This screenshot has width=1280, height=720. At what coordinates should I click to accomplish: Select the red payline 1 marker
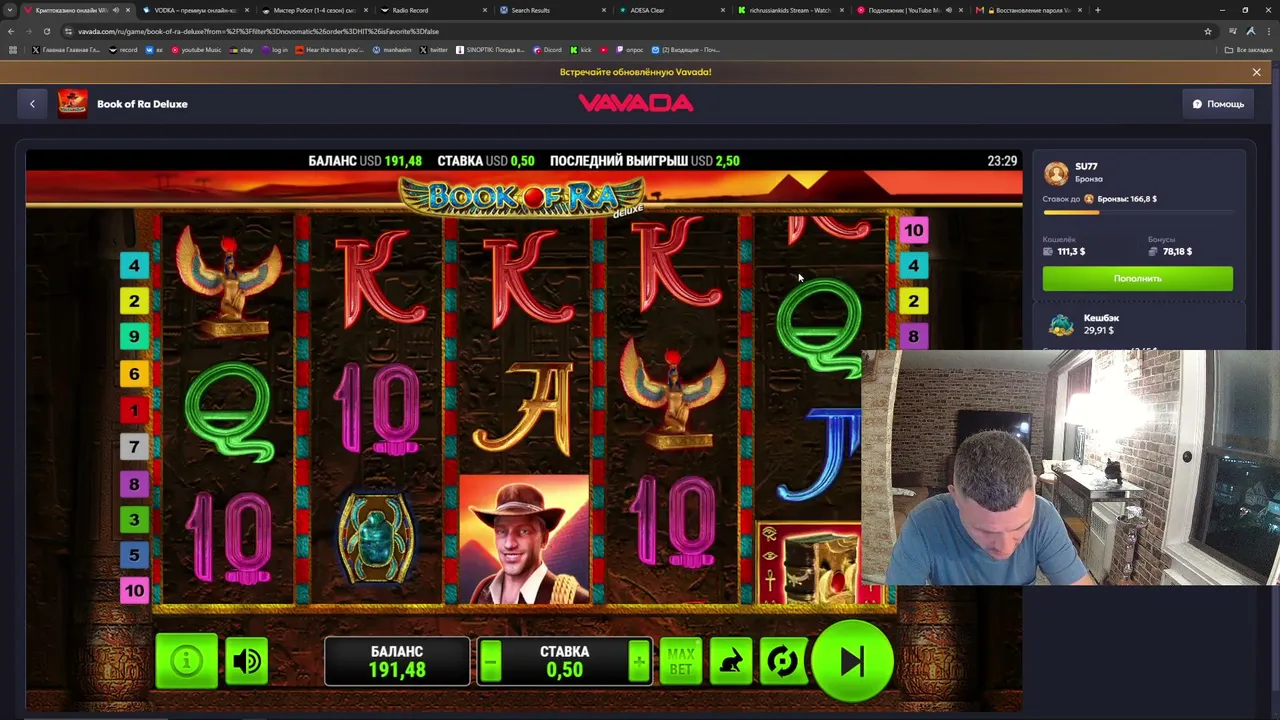click(134, 410)
